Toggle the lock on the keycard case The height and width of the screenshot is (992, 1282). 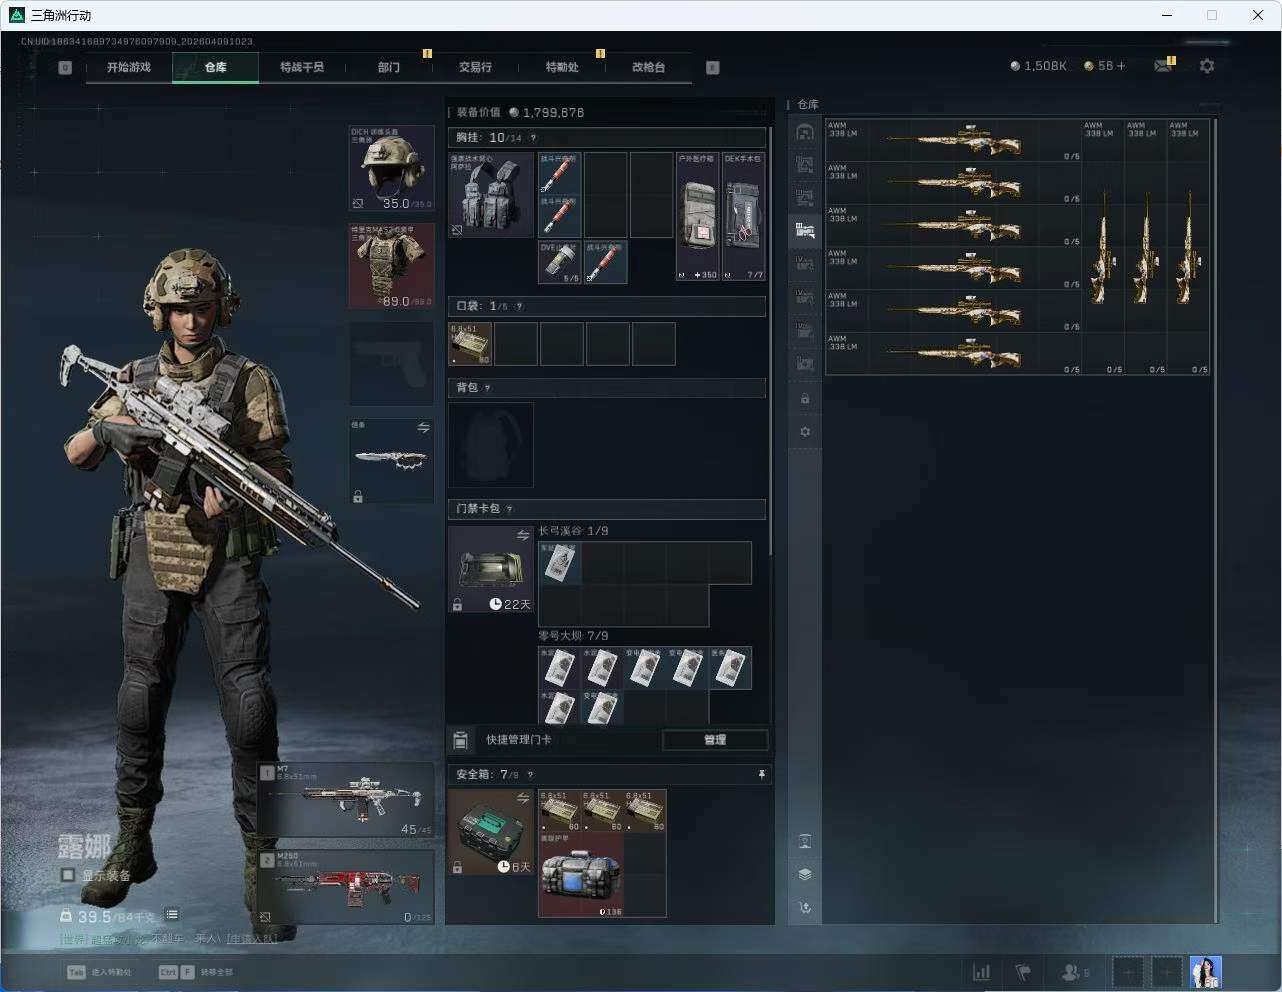pos(457,605)
